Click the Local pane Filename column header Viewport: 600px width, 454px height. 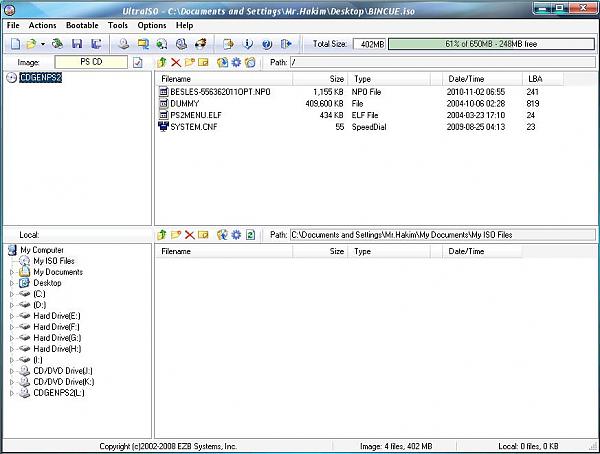pos(224,251)
